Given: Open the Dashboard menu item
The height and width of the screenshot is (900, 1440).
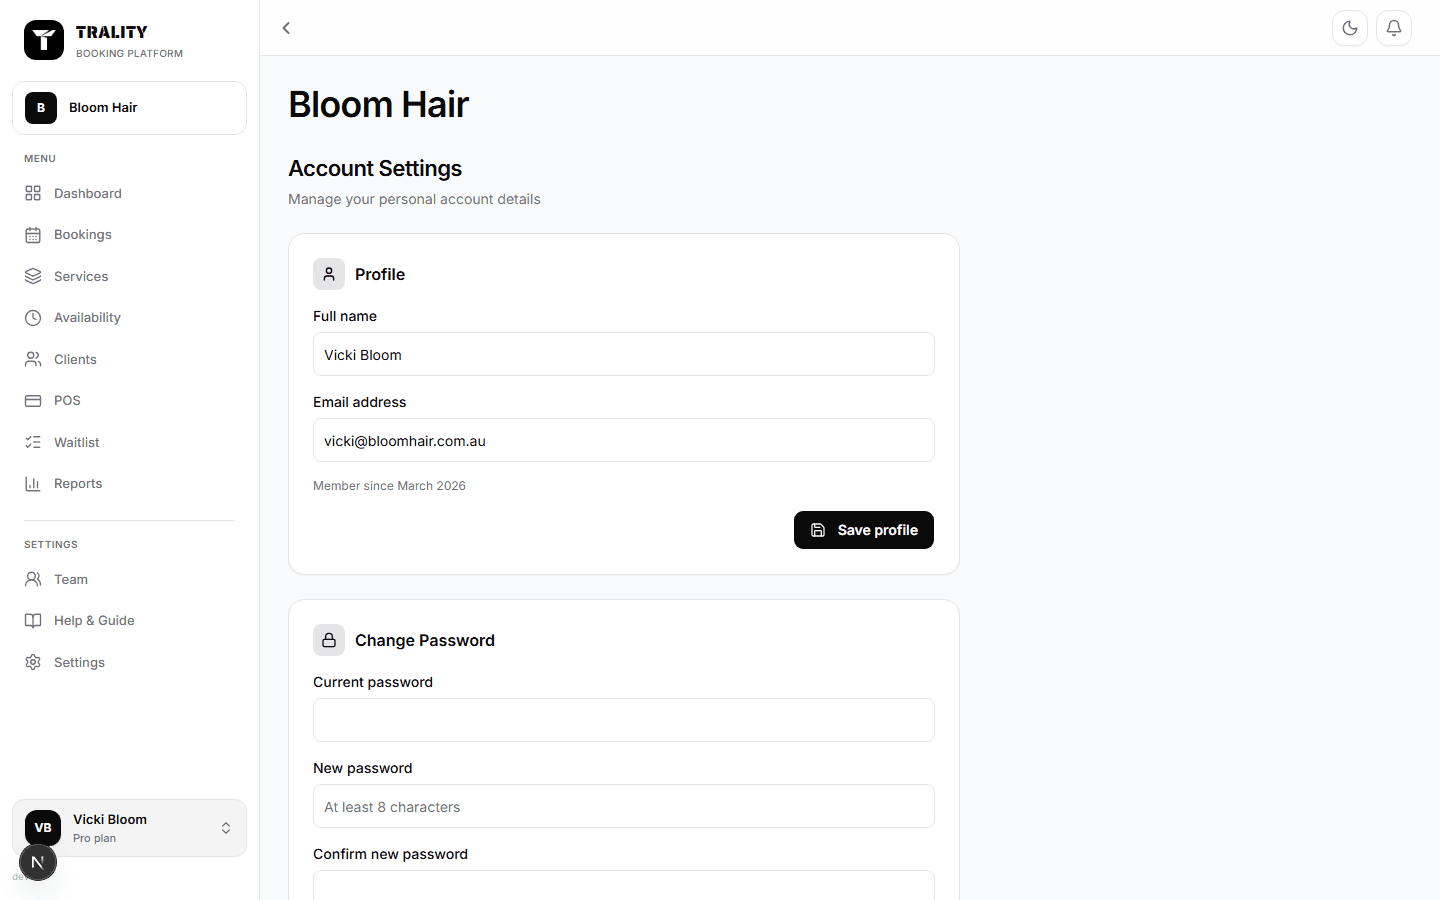Looking at the screenshot, I should pyautogui.click(x=129, y=193).
